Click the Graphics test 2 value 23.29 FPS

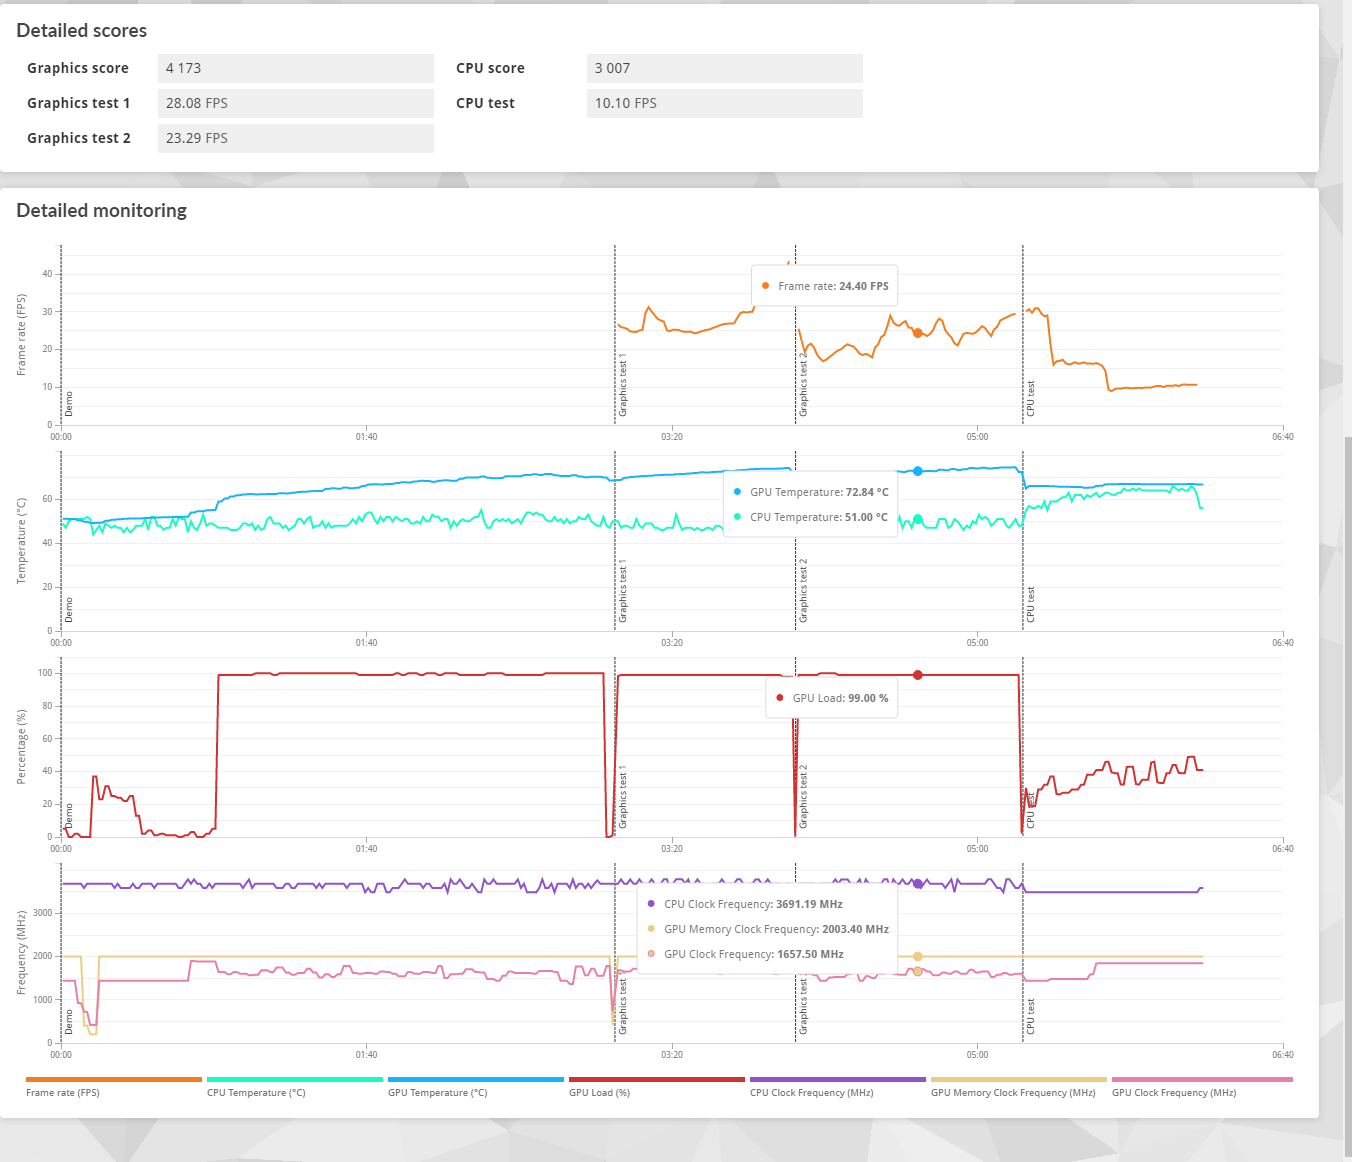pyautogui.click(x=296, y=138)
